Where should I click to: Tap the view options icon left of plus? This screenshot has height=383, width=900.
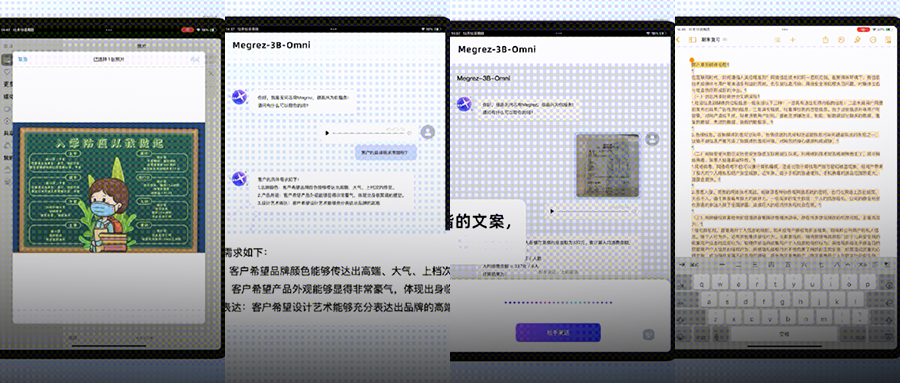pos(778,40)
